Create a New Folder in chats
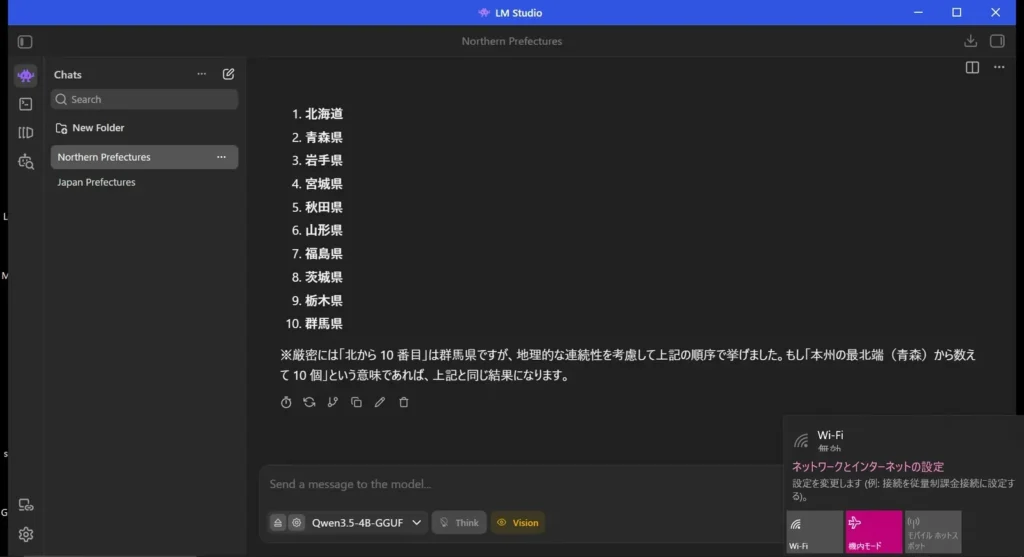The height and width of the screenshot is (557, 1024). pyautogui.click(x=90, y=128)
